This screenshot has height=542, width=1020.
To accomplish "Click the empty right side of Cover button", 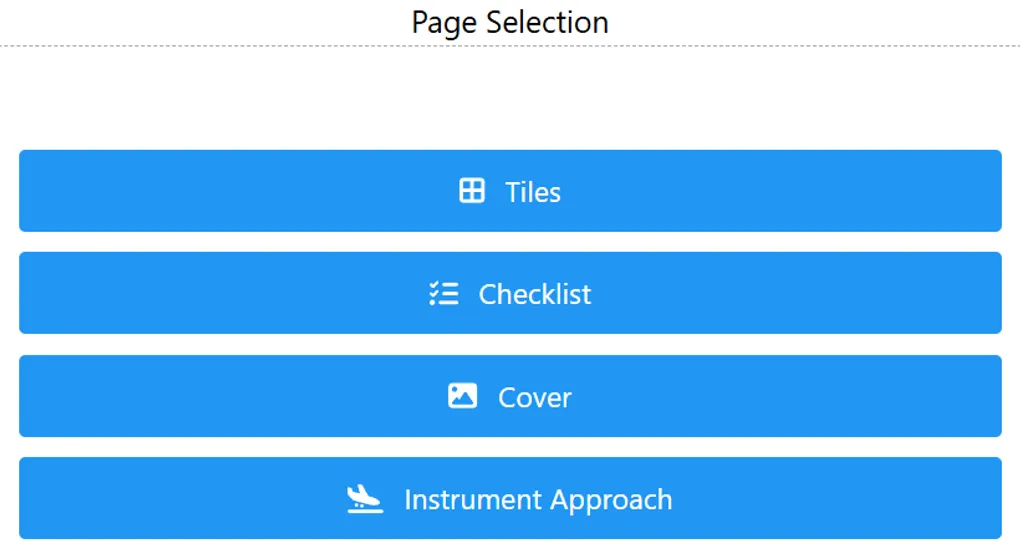I will tap(850, 396).
